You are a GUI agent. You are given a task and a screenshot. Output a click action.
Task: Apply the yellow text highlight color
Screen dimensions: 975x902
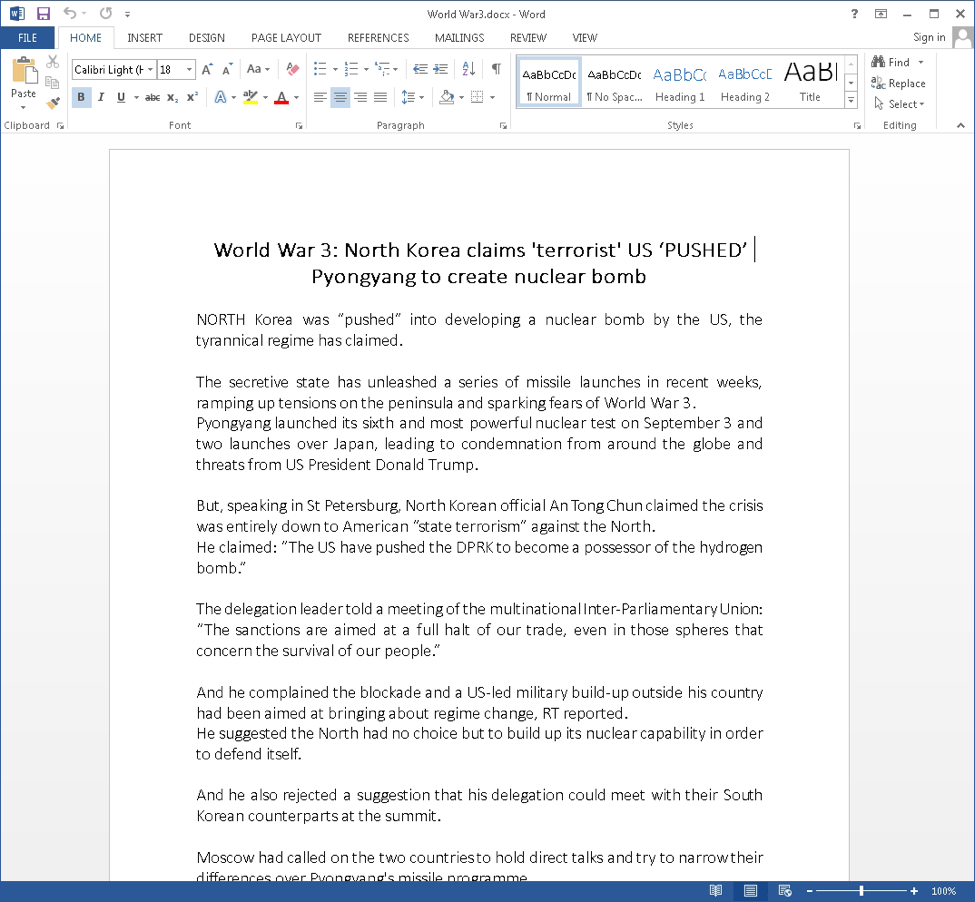point(251,98)
